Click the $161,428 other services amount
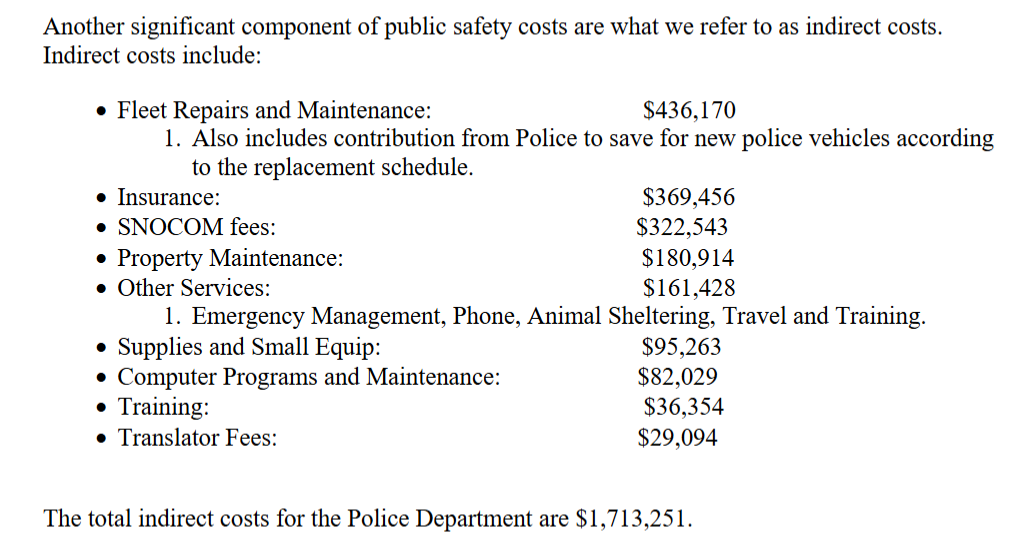Screen dimensions: 1023x545 point(689,288)
